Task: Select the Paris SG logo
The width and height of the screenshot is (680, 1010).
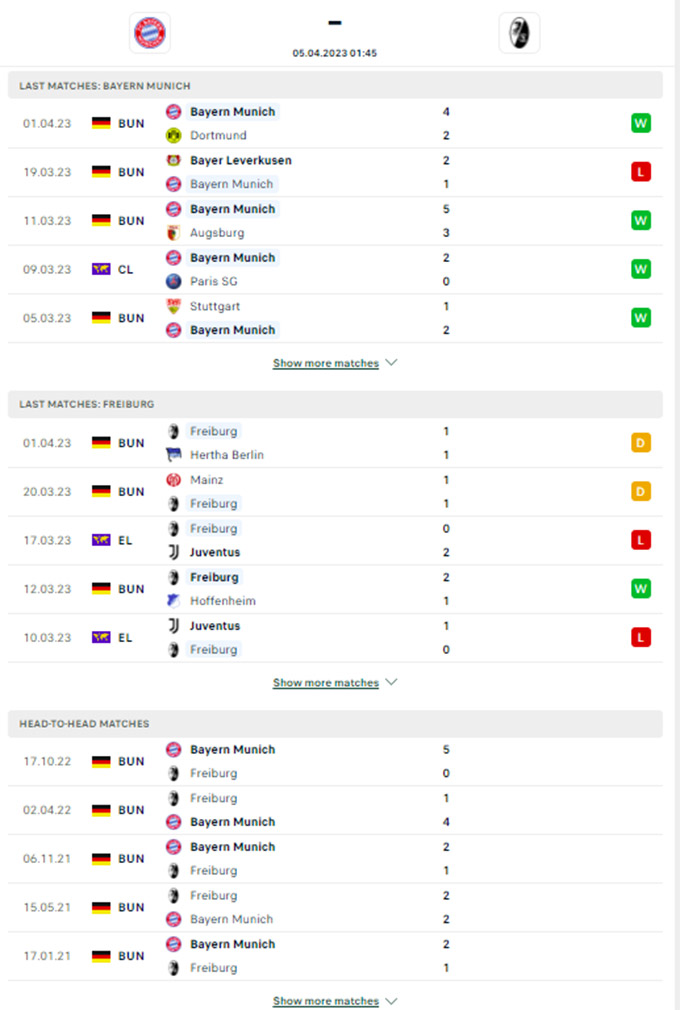Action: pyautogui.click(x=173, y=281)
